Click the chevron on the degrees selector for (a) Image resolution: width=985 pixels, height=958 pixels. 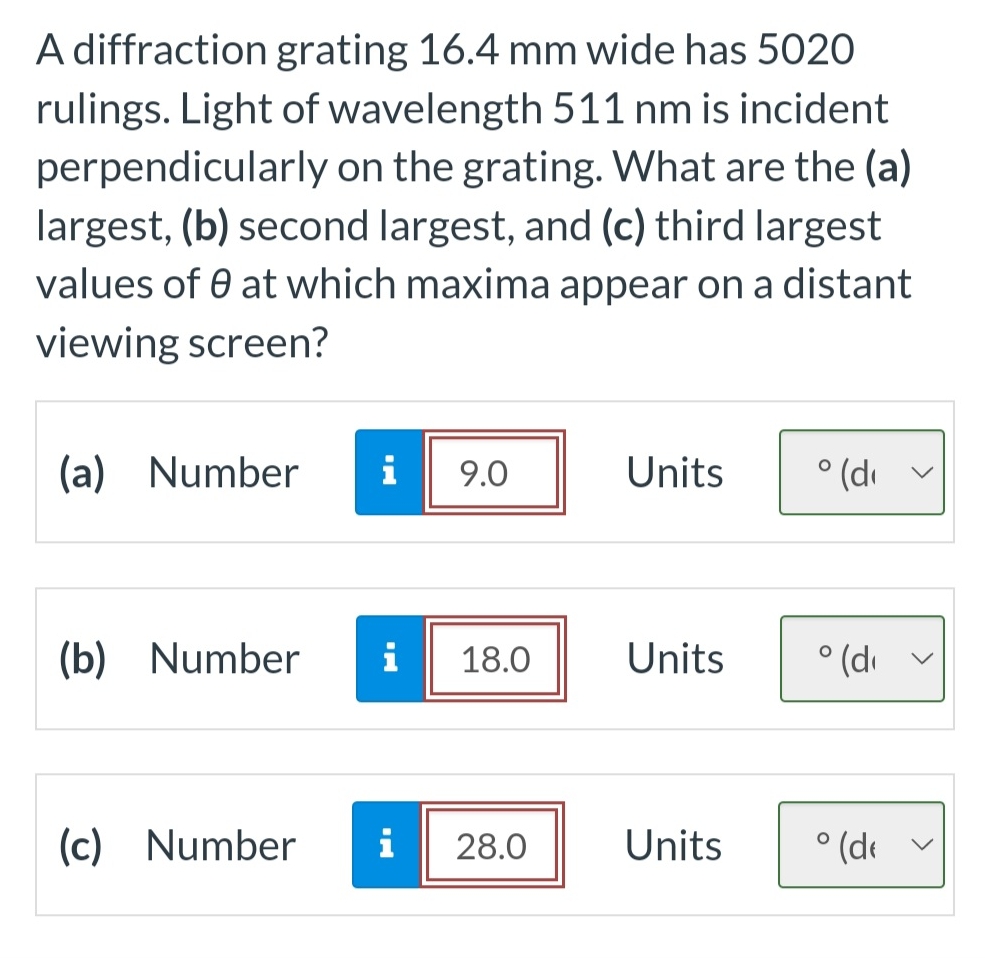(x=923, y=472)
